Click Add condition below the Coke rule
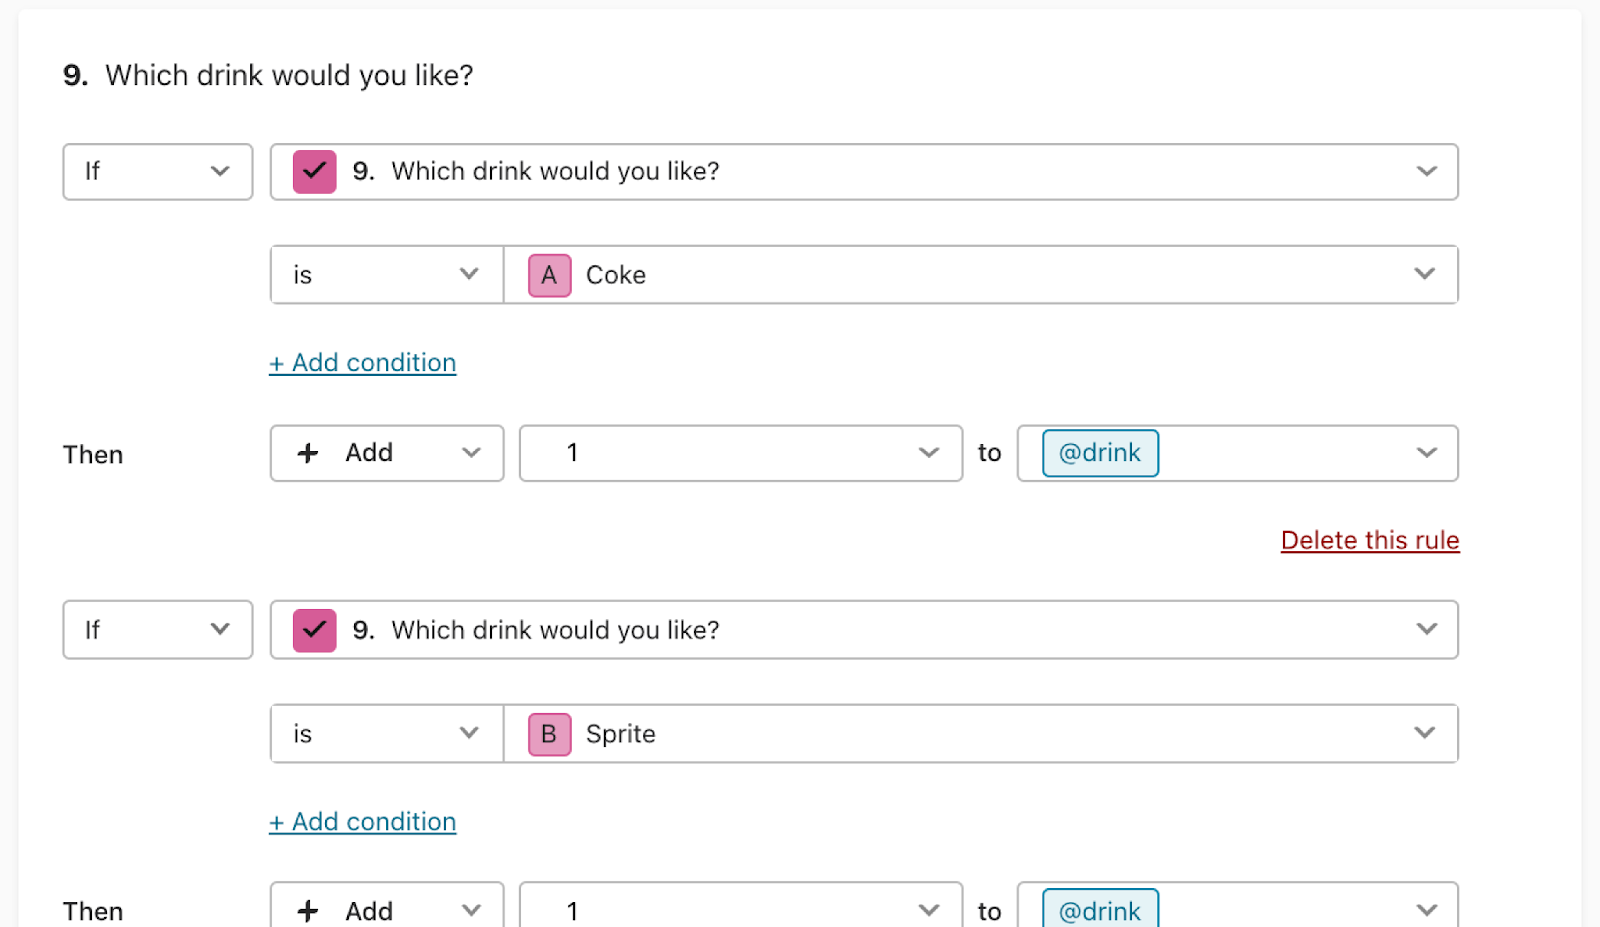Screen dimensions: 1600x927 coord(362,363)
